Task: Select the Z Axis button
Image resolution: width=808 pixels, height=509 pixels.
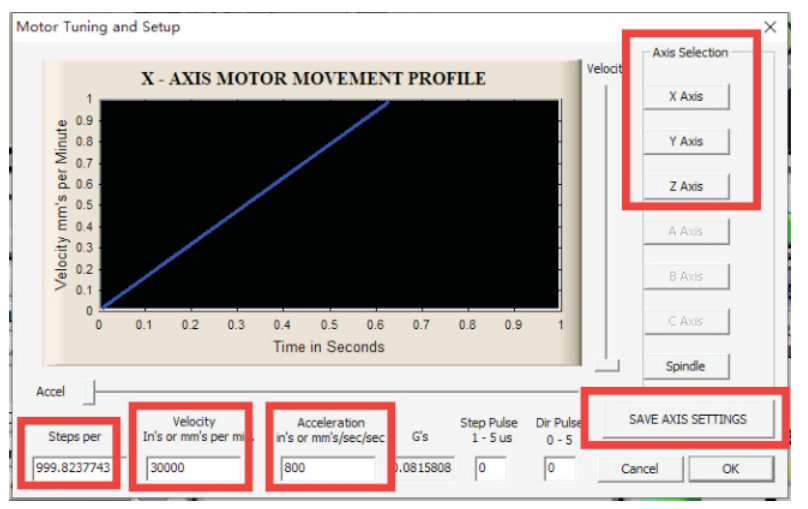Action: 685,187
